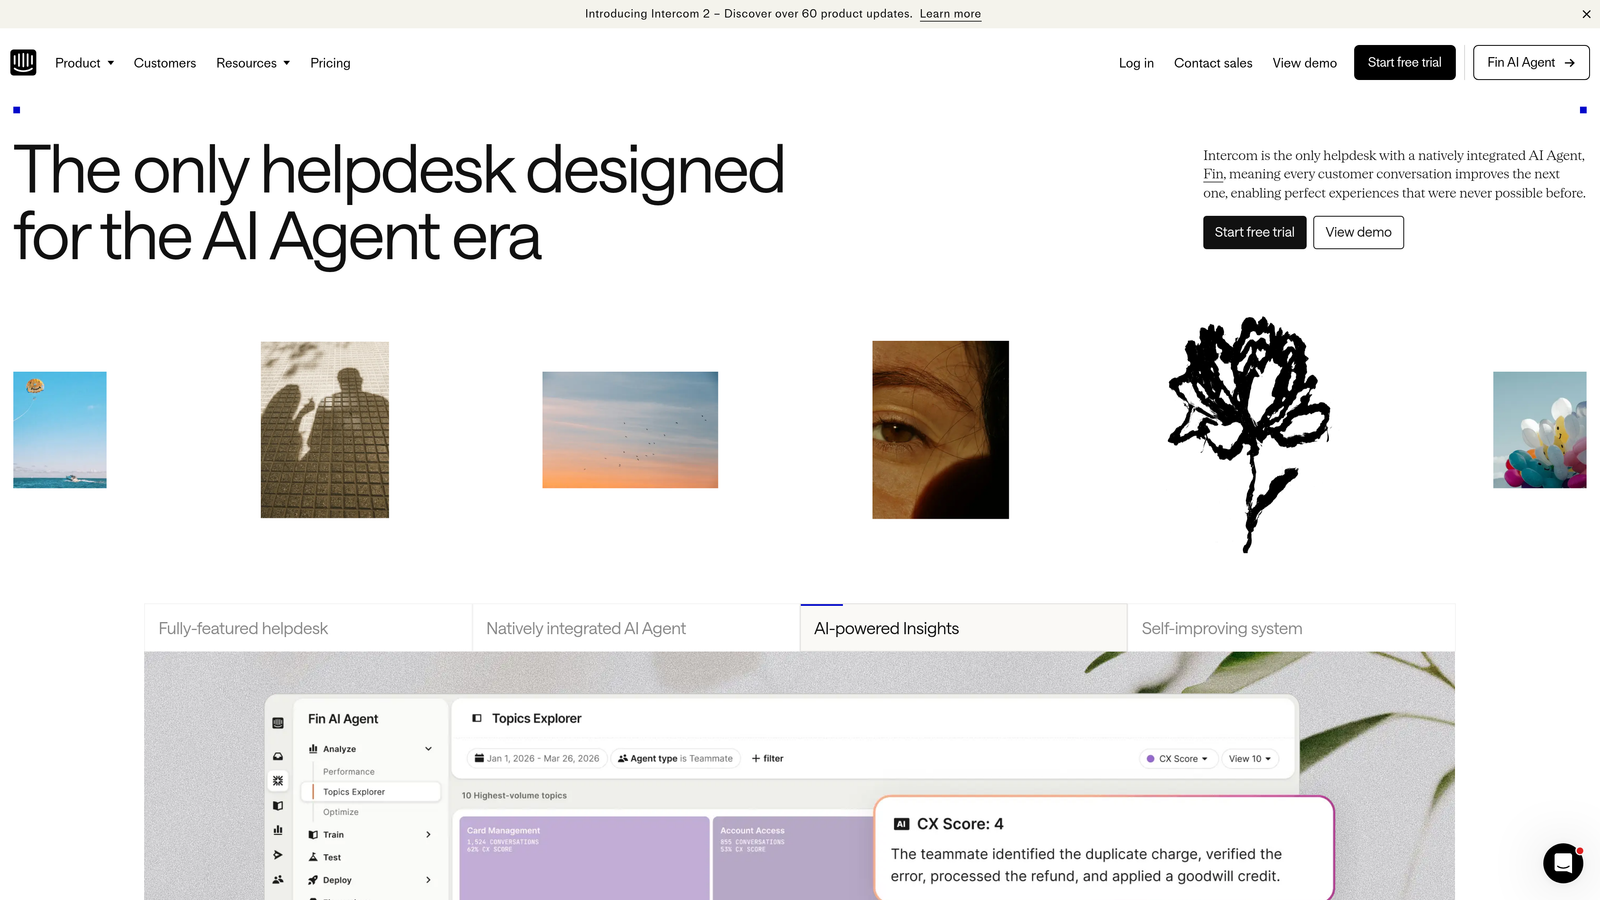Click the panel icon beside Topics Explorer title
The image size is (1600, 900).
click(477, 718)
